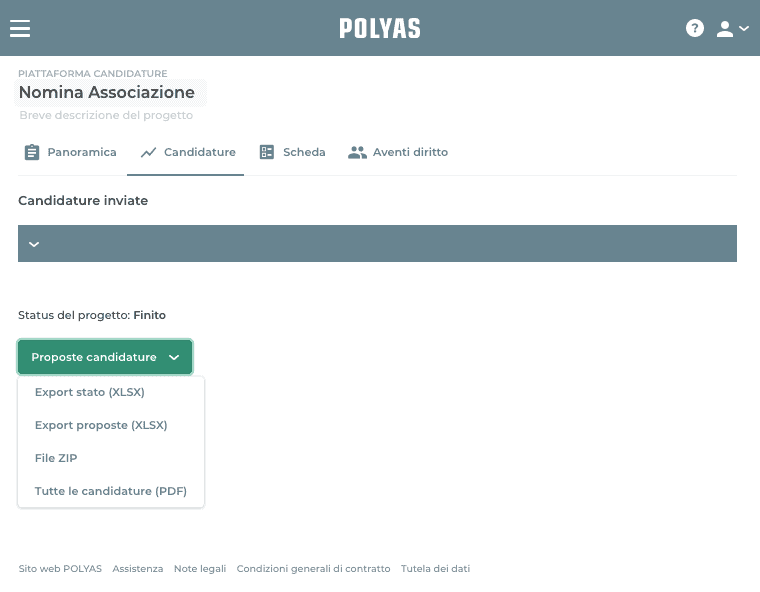The width and height of the screenshot is (760, 592).
Task: Select Export proposte (XLSX)
Action: click(101, 425)
